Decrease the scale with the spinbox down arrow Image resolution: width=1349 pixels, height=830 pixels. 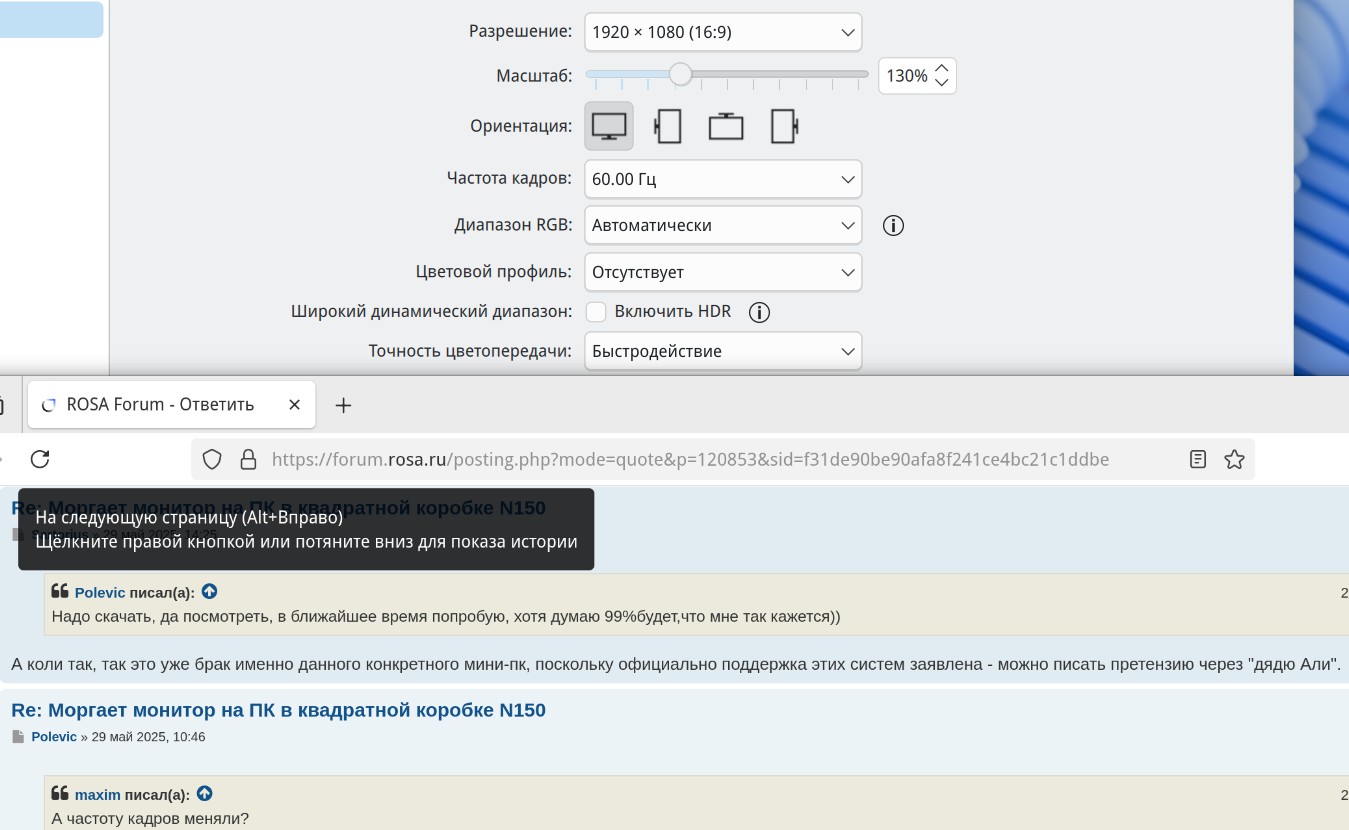pos(942,83)
